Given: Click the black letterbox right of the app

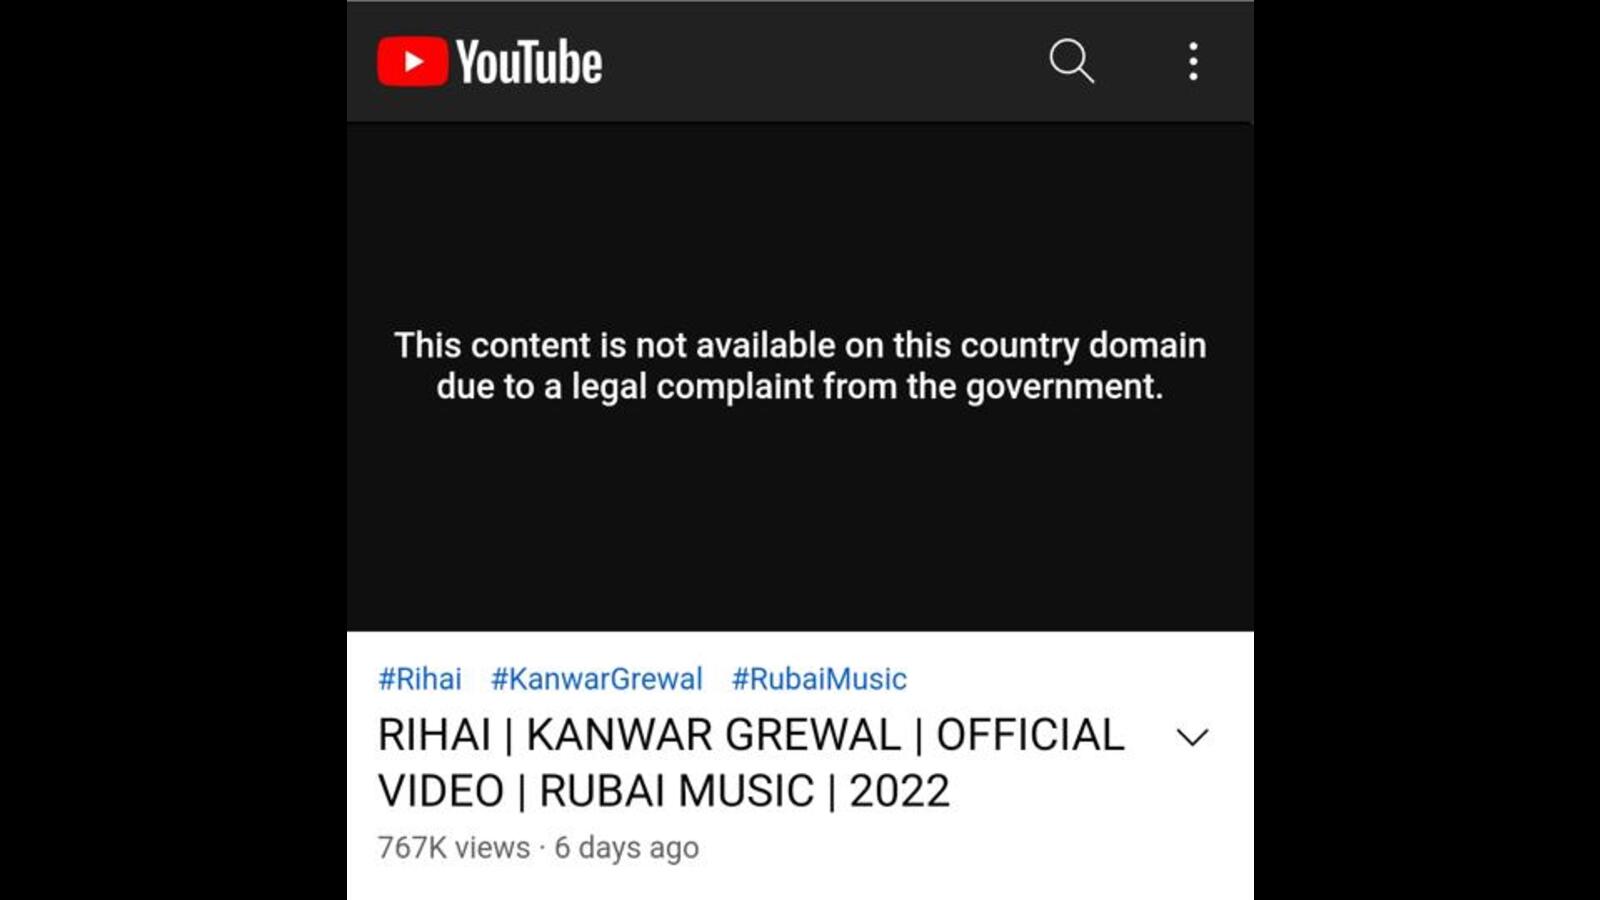Looking at the screenshot, I should pyautogui.click(x=1427, y=450).
